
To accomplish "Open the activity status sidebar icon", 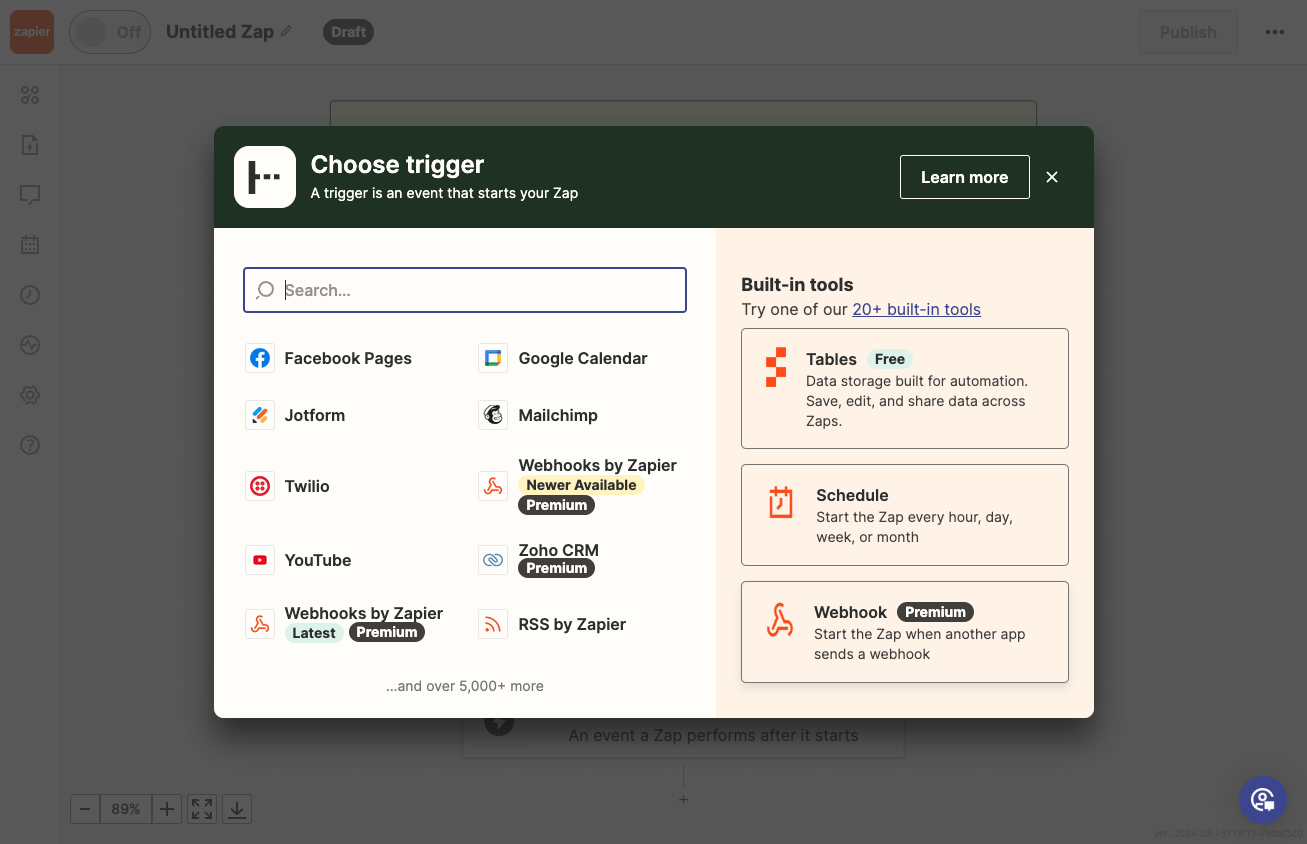I will [x=30, y=345].
